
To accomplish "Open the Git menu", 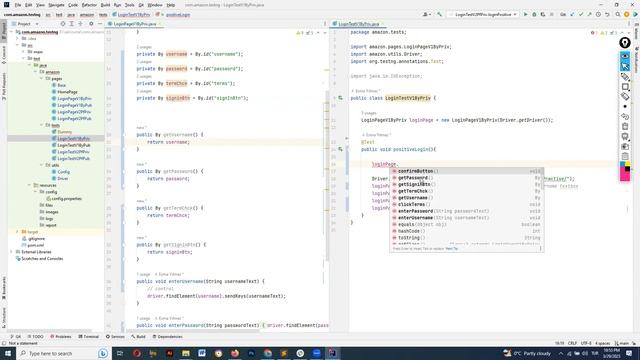I will coord(141,5).
